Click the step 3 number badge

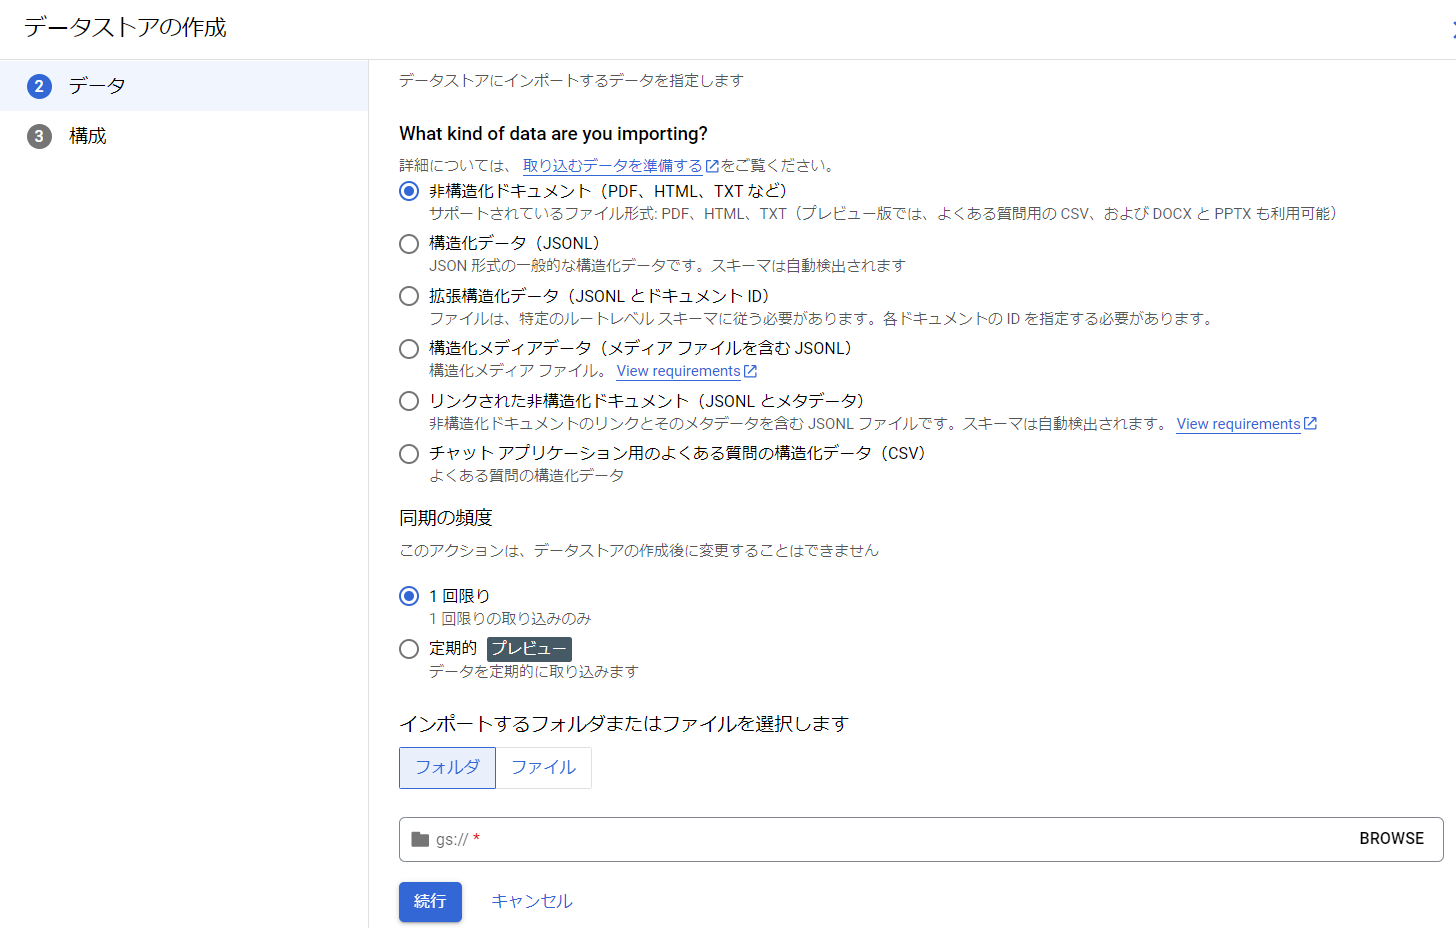(39, 136)
